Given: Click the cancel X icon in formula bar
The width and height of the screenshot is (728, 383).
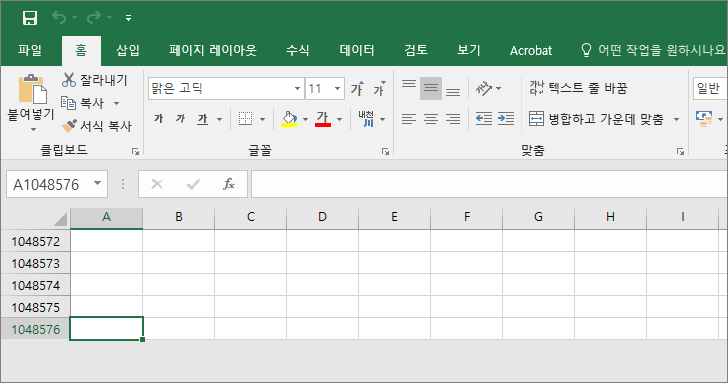Looking at the screenshot, I should pyautogui.click(x=157, y=184).
